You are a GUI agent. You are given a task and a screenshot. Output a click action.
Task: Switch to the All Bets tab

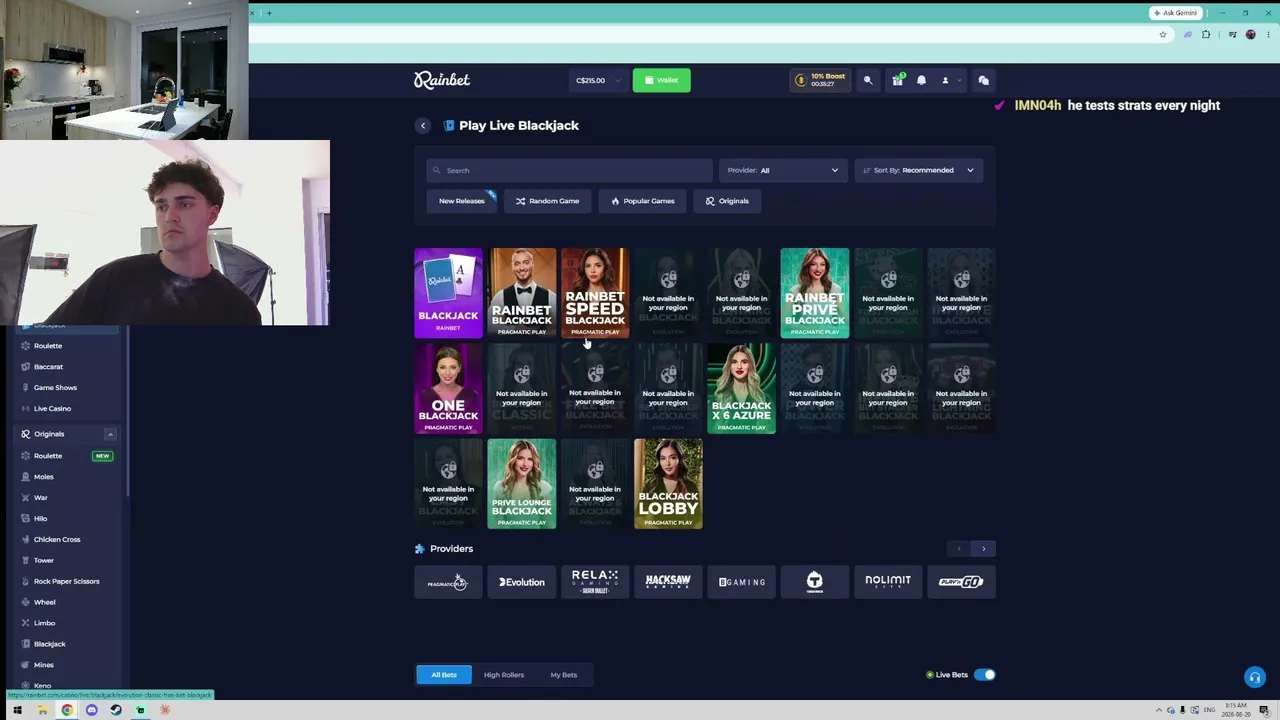pyautogui.click(x=444, y=675)
